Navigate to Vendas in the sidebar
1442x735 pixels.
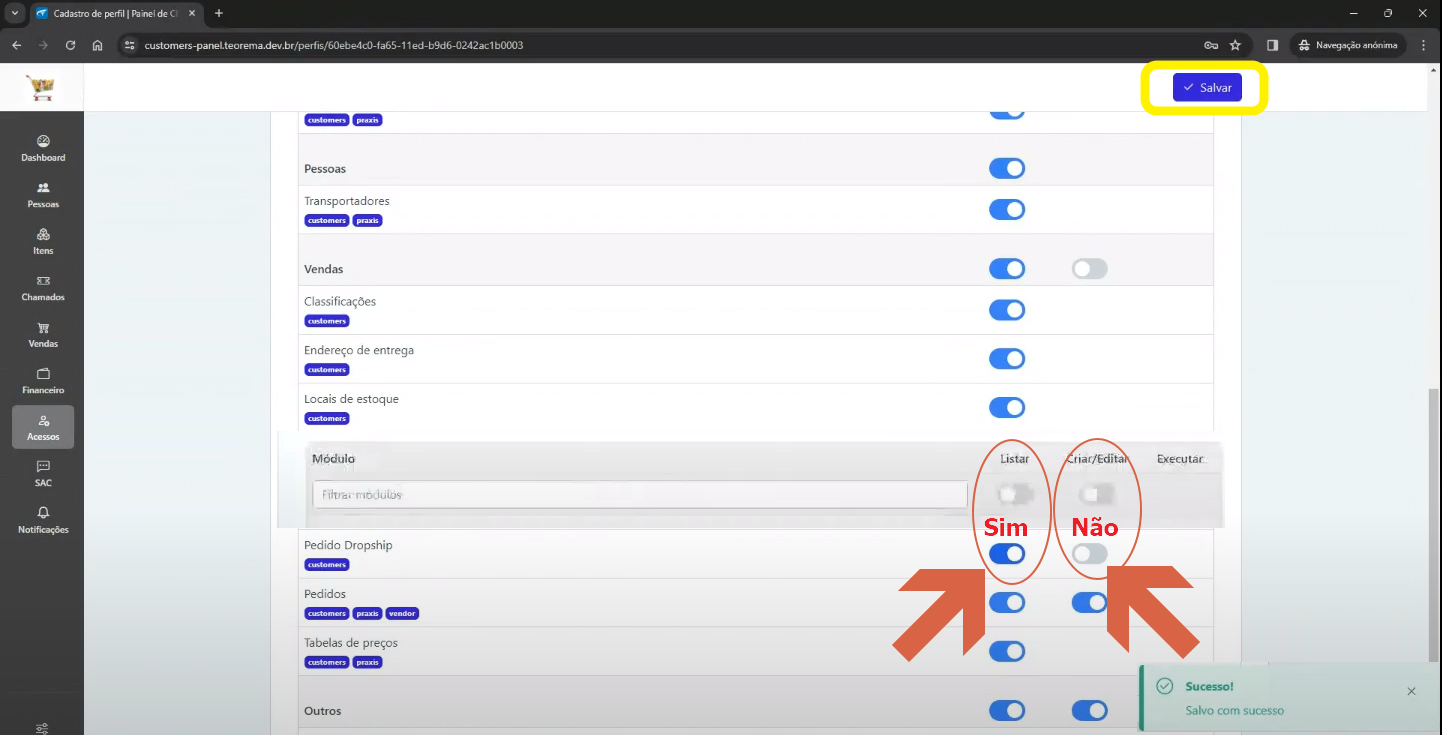(x=43, y=335)
